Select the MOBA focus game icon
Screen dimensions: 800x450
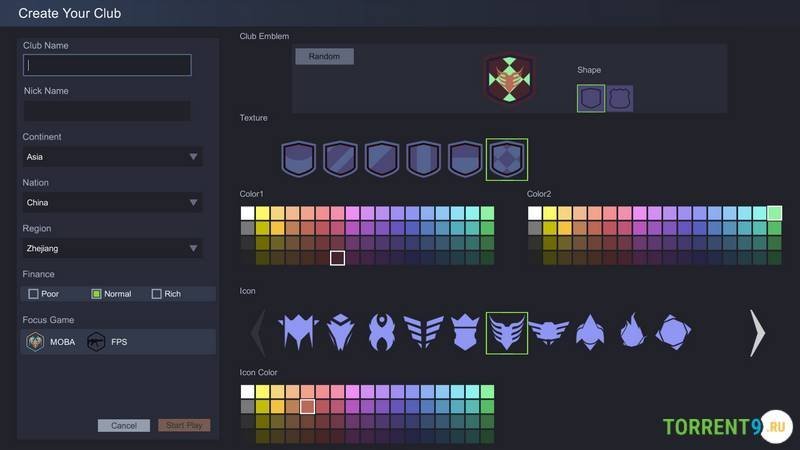[35, 342]
